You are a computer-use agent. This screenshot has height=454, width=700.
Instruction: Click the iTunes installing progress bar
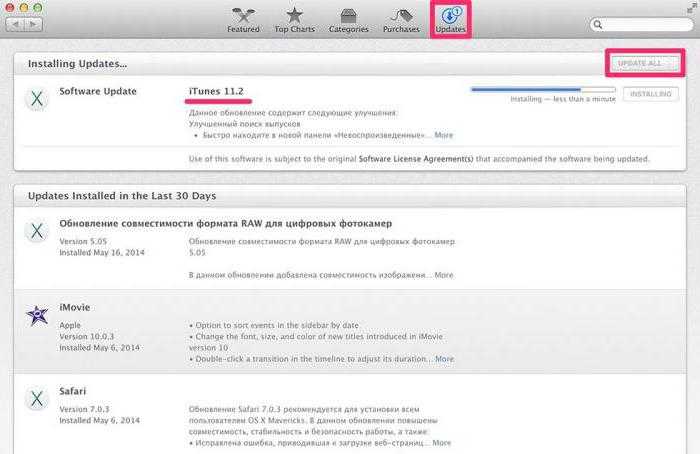point(543,90)
